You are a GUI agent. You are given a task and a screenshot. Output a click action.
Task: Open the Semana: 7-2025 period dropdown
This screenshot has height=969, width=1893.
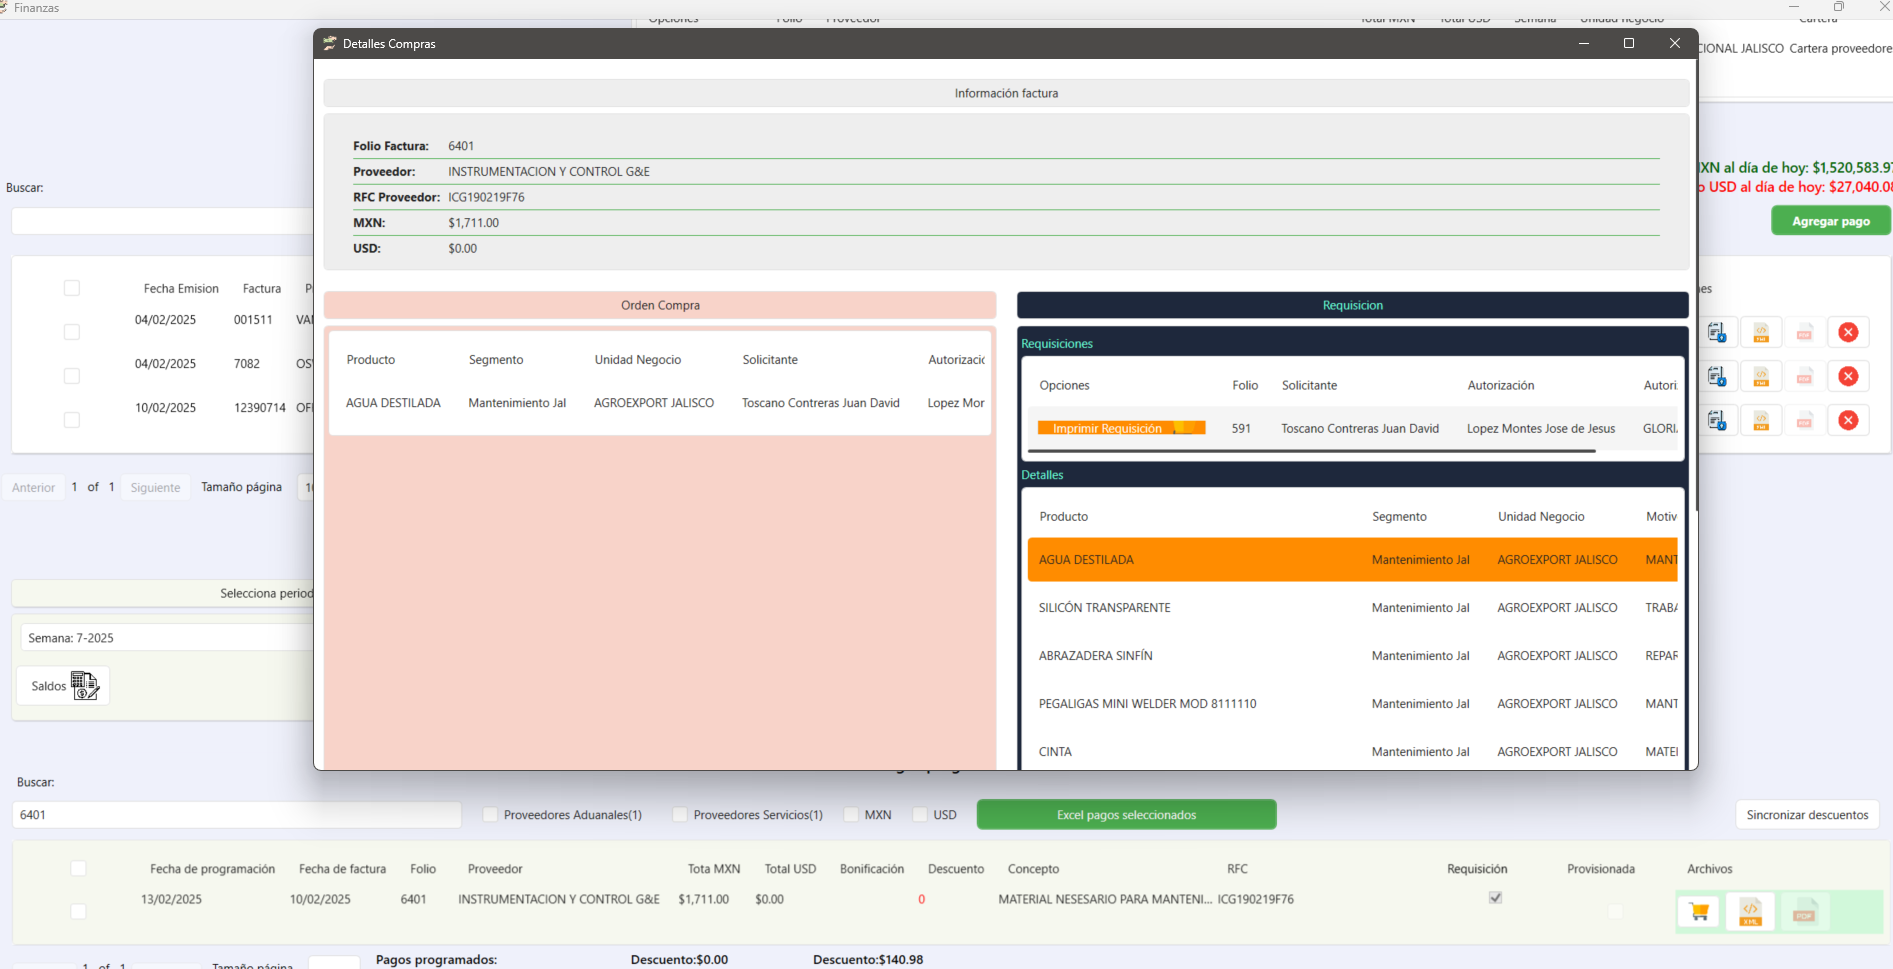coord(165,638)
